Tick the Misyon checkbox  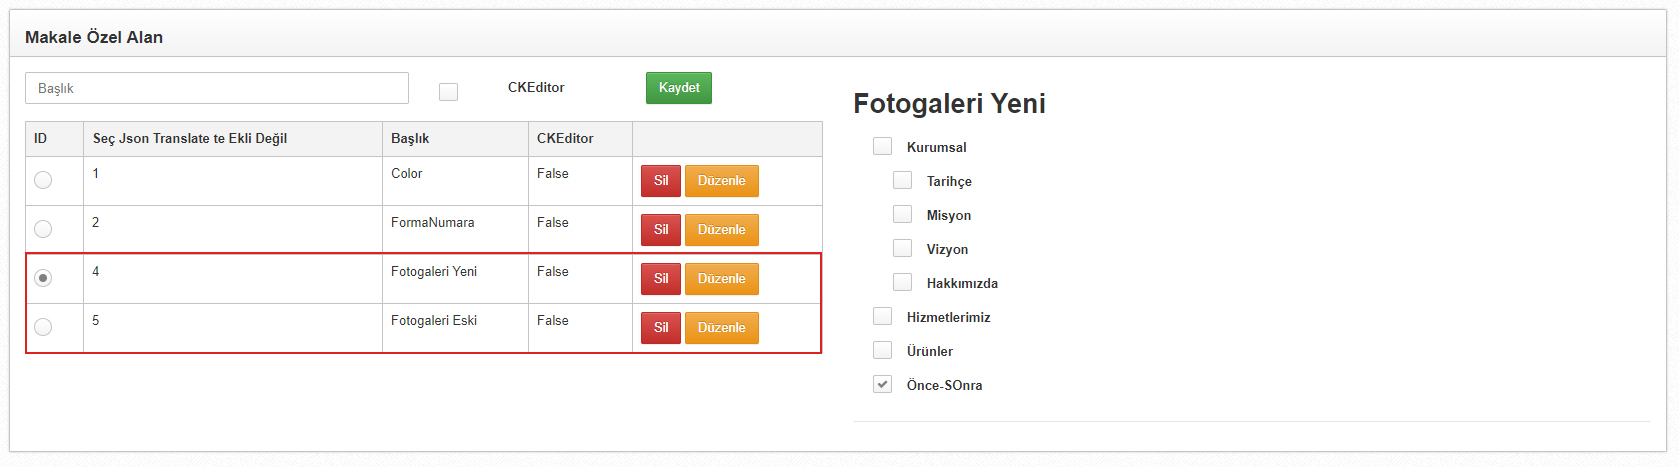(902, 214)
